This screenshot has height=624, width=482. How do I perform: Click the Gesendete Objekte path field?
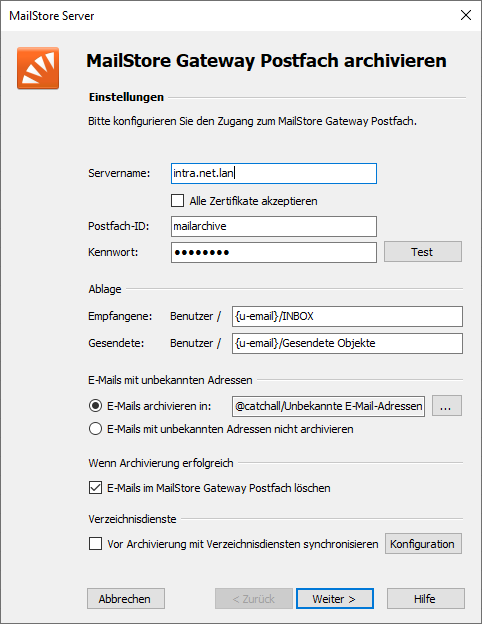pyautogui.click(x=347, y=343)
